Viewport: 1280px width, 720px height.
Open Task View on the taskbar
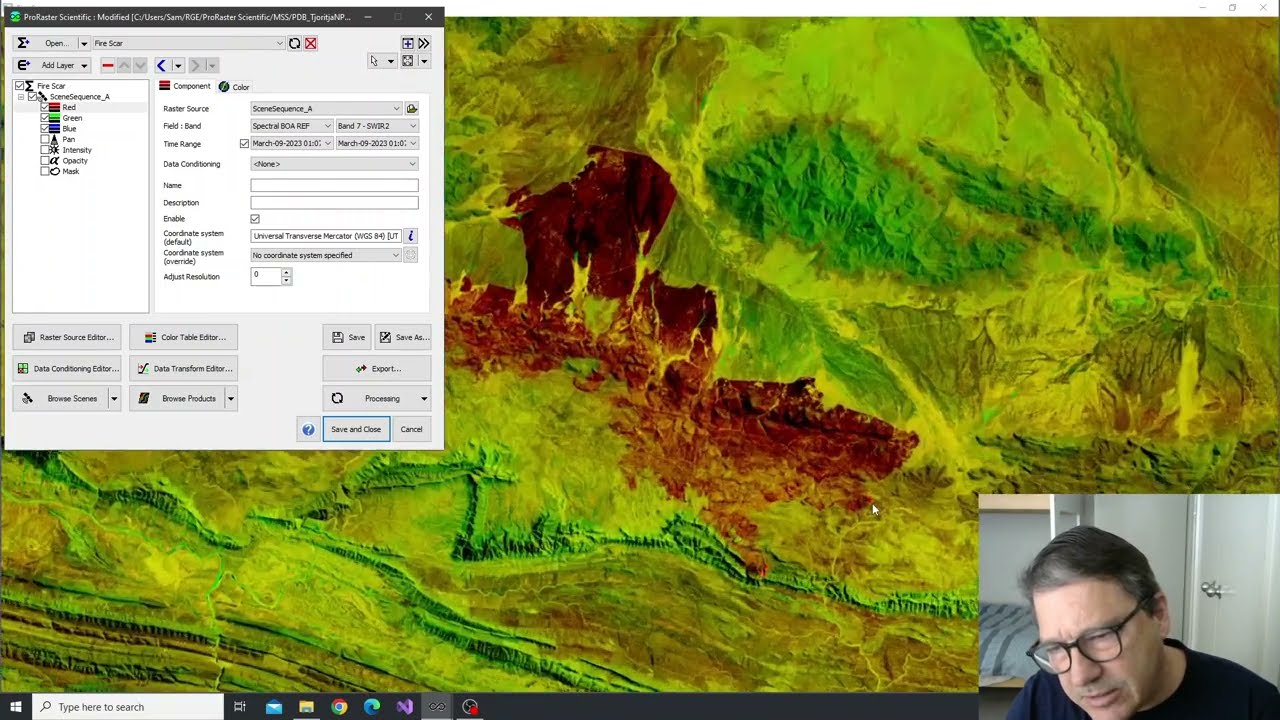[240, 707]
